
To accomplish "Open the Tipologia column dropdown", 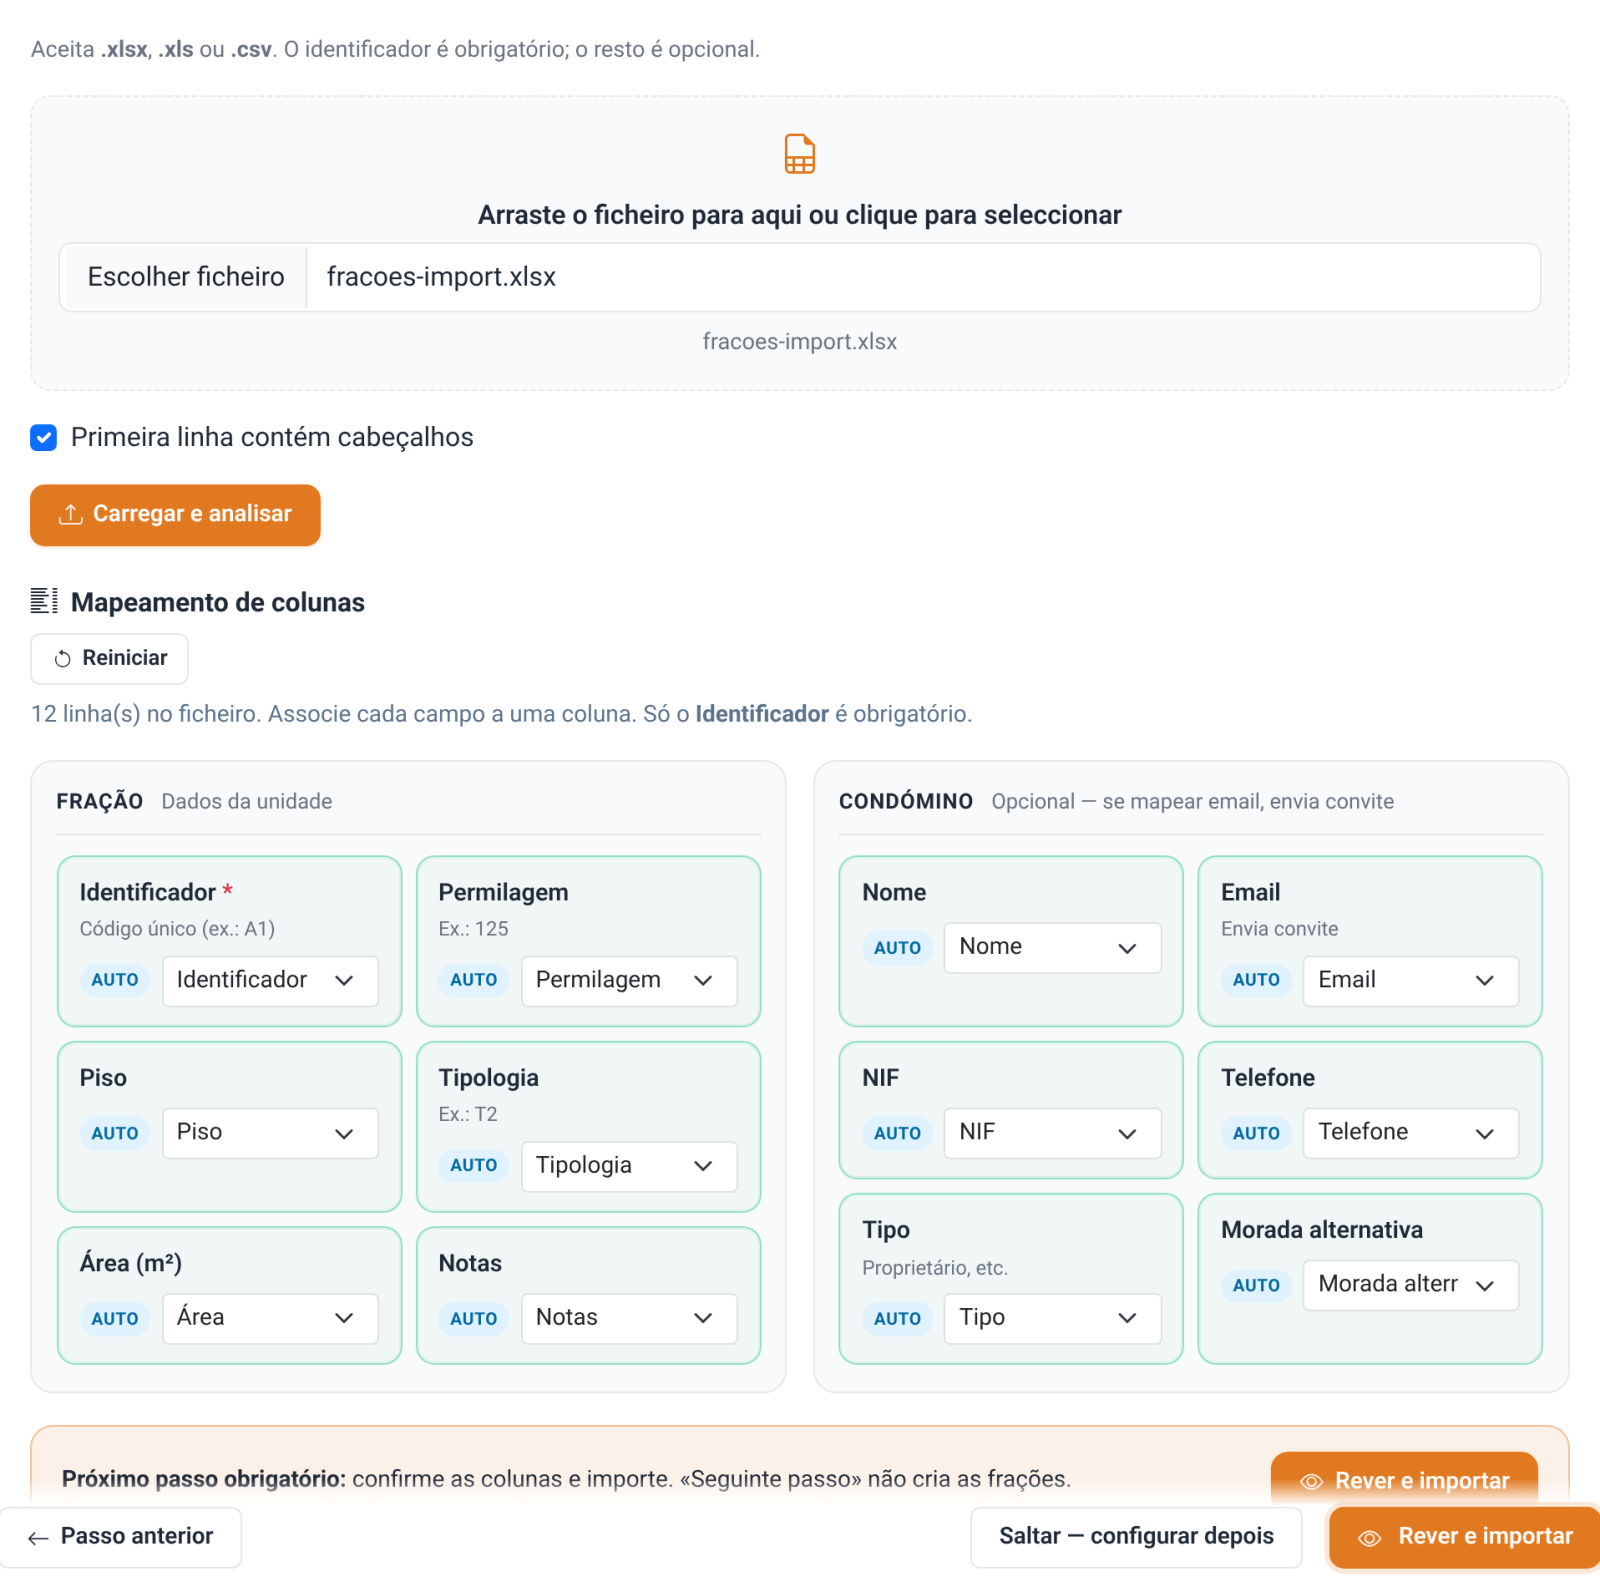I will click(x=629, y=1166).
